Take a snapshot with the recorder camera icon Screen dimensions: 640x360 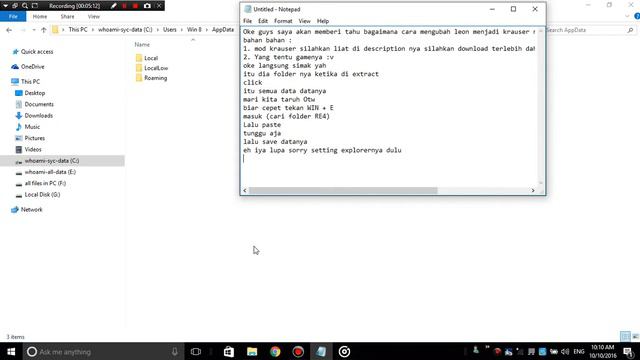(x=147, y=6)
